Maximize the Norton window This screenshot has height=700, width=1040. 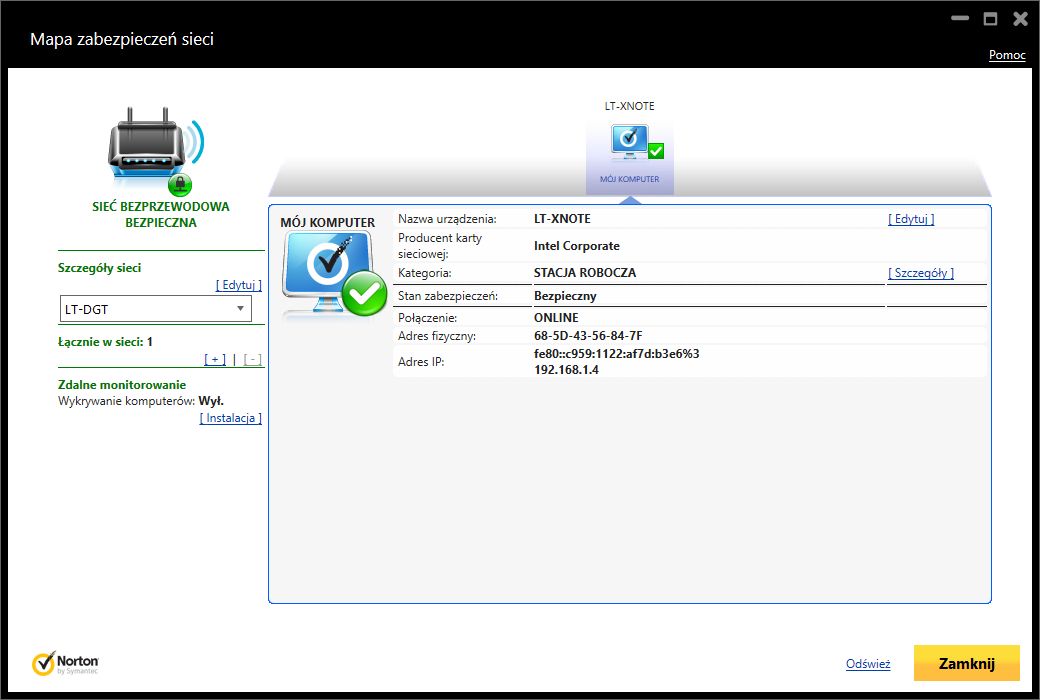[x=990, y=19]
